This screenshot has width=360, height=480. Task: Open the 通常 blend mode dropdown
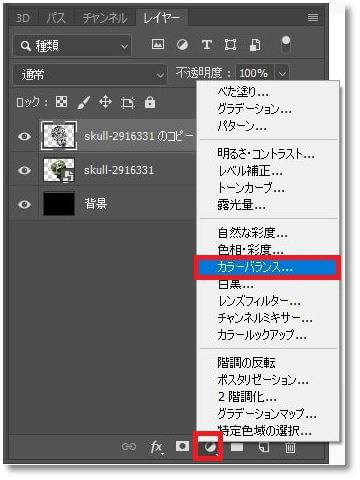coord(90,74)
